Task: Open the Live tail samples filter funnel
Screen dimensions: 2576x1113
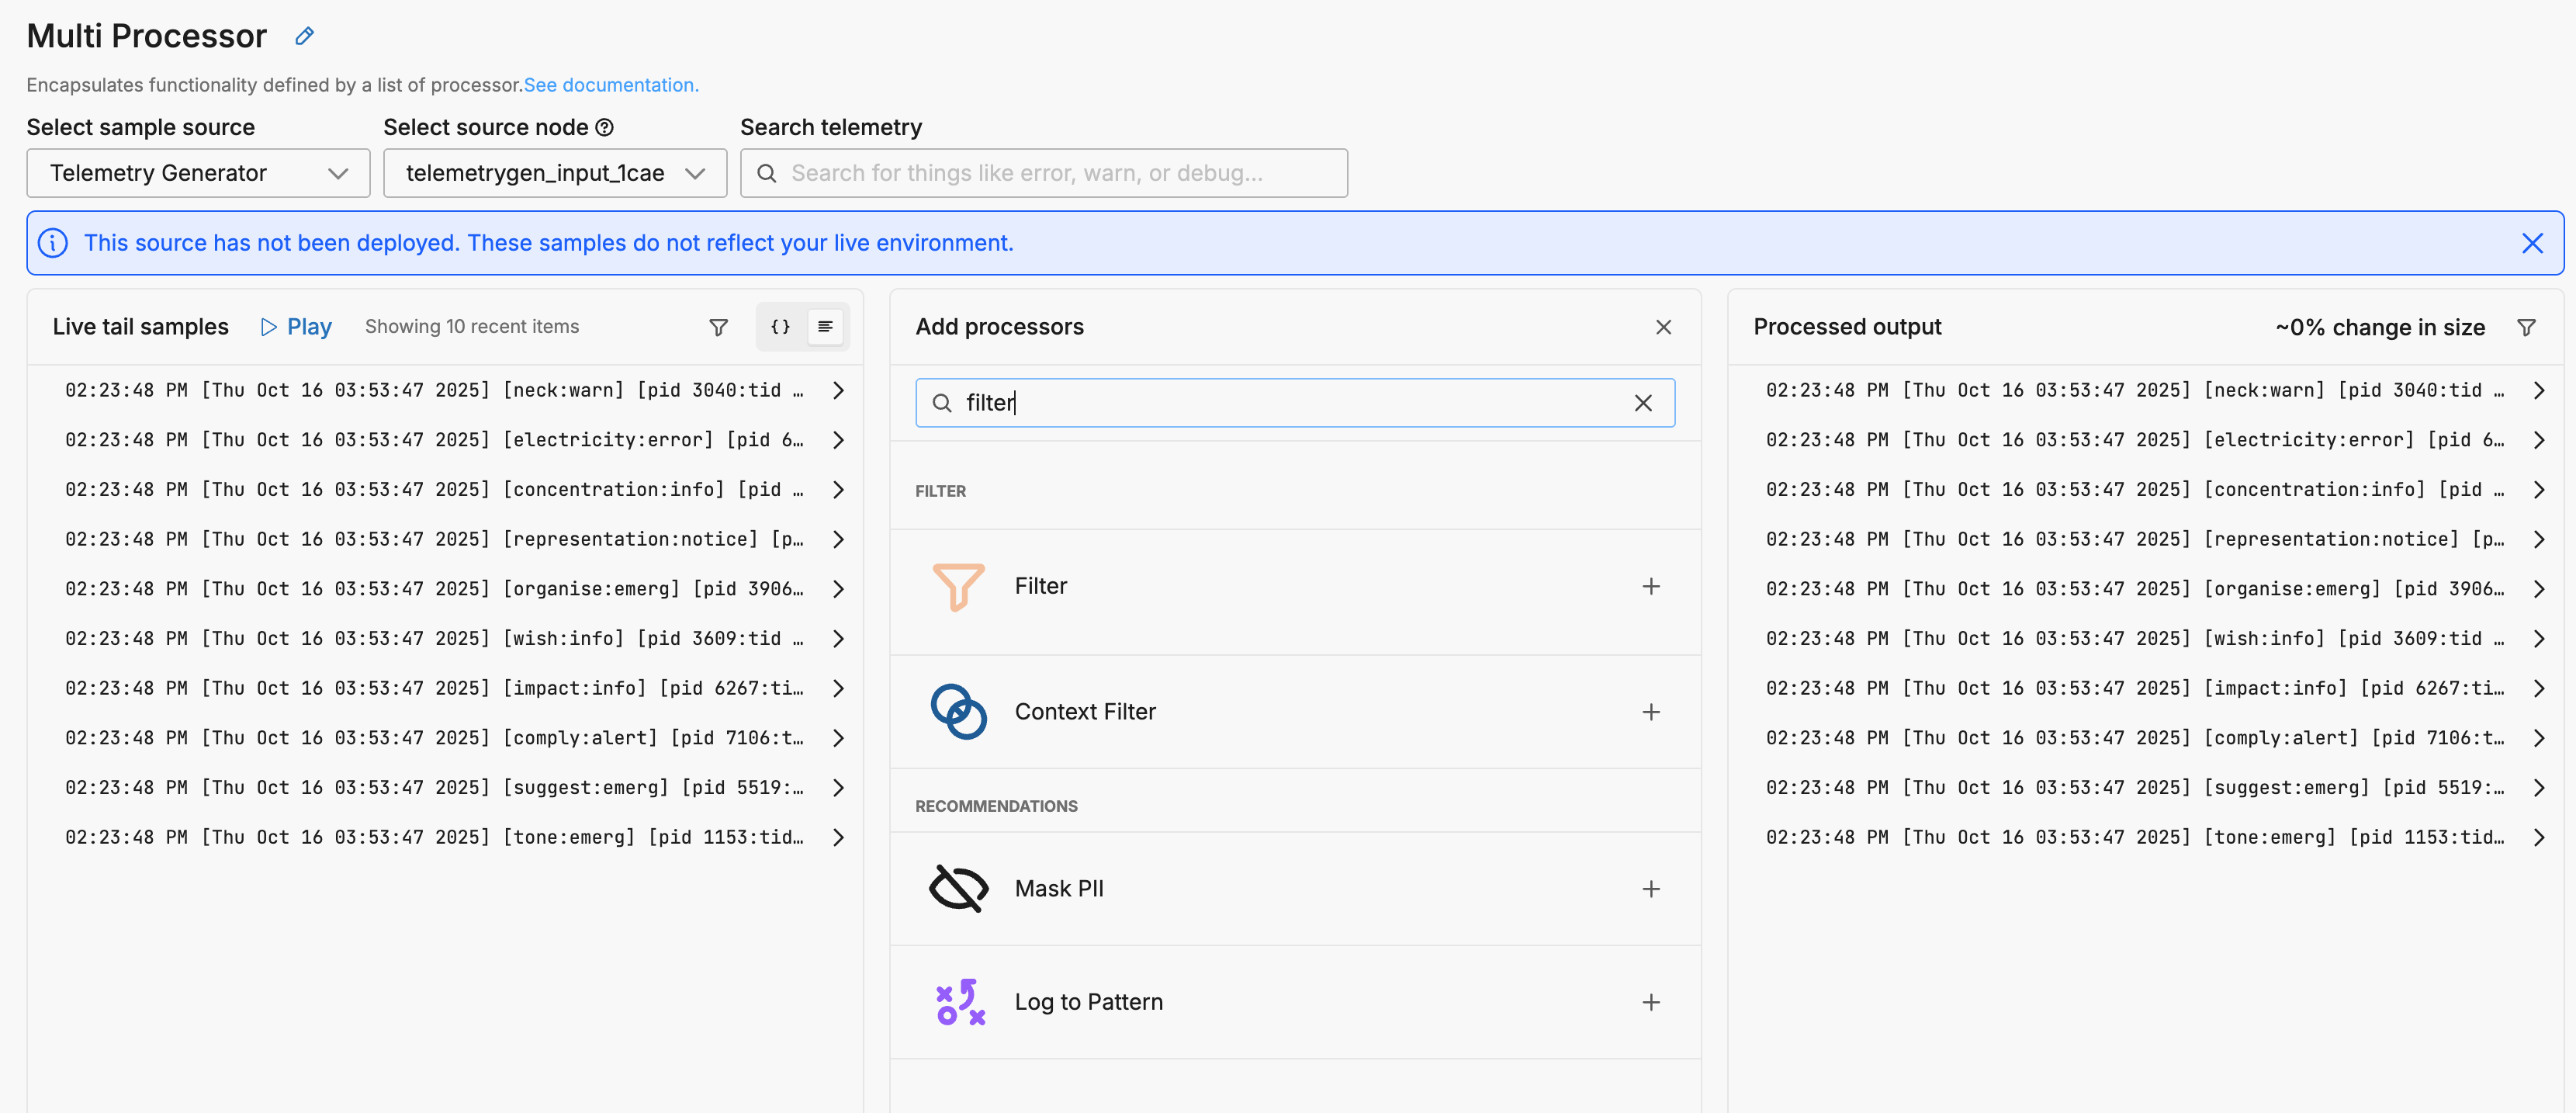Action: 718,327
